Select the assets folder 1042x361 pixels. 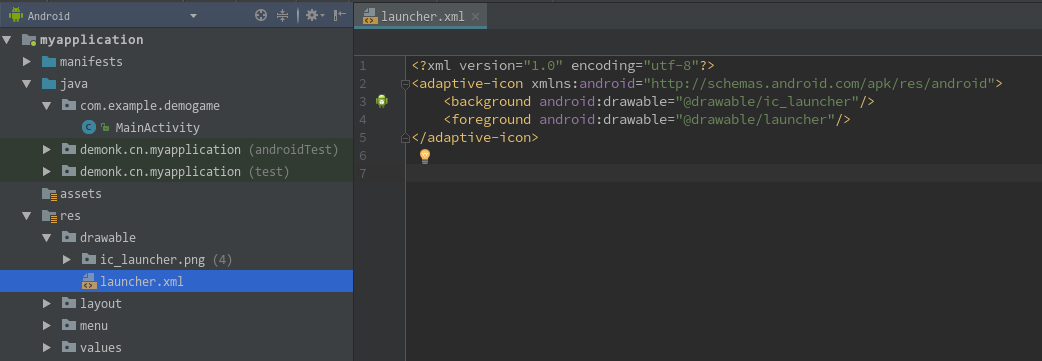(80, 193)
